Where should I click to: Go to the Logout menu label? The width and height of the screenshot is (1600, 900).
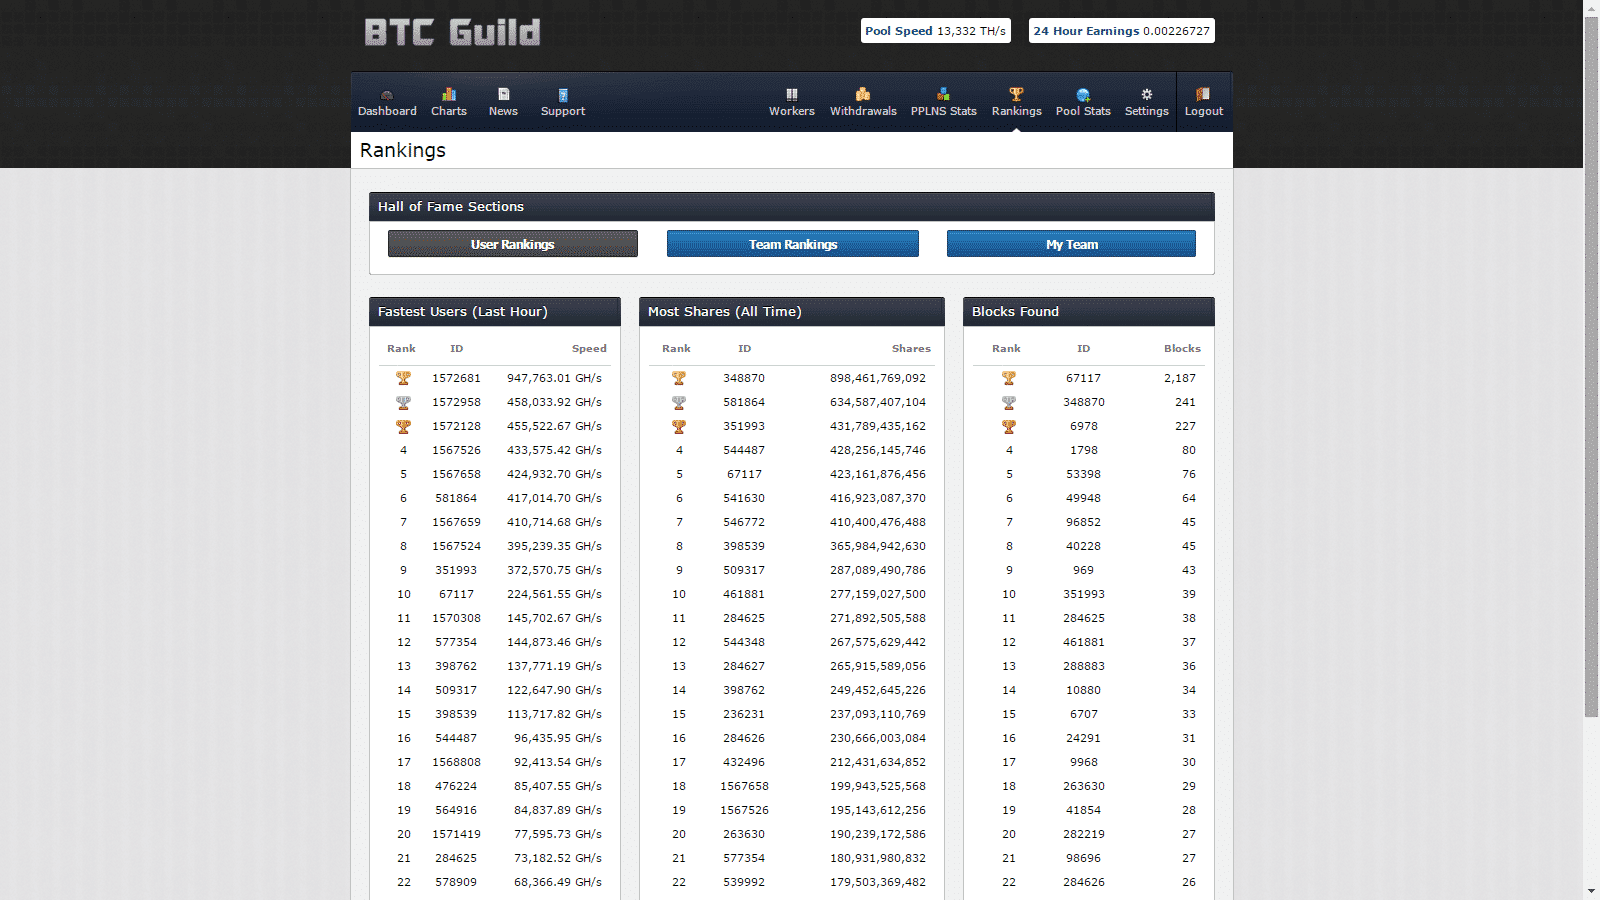[1203, 111]
